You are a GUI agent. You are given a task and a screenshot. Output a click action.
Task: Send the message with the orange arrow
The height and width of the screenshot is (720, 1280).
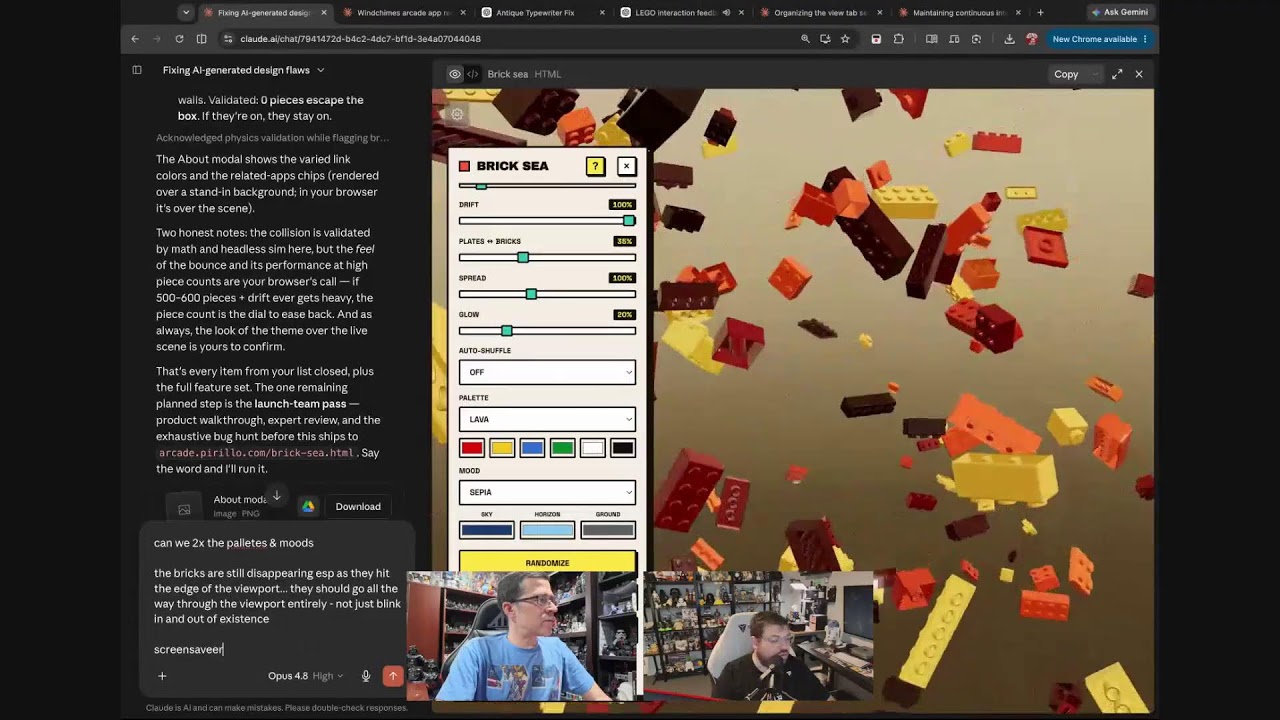pyautogui.click(x=393, y=676)
